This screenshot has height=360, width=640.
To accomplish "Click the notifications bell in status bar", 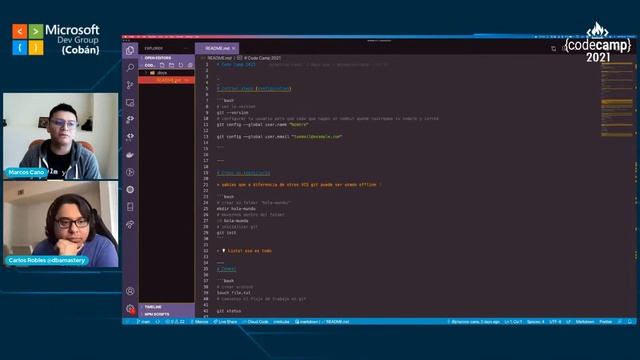I will click(x=630, y=322).
